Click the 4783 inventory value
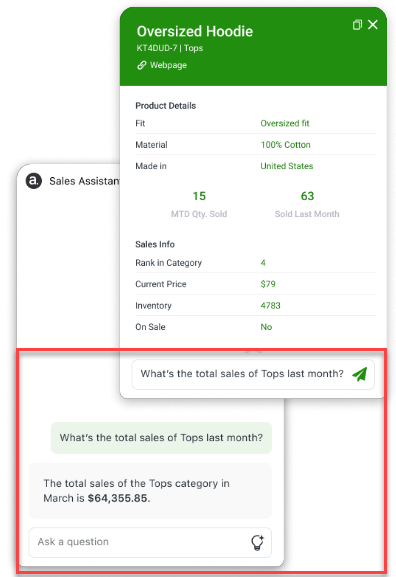The image size is (396, 577). pyautogui.click(x=271, y=305)
